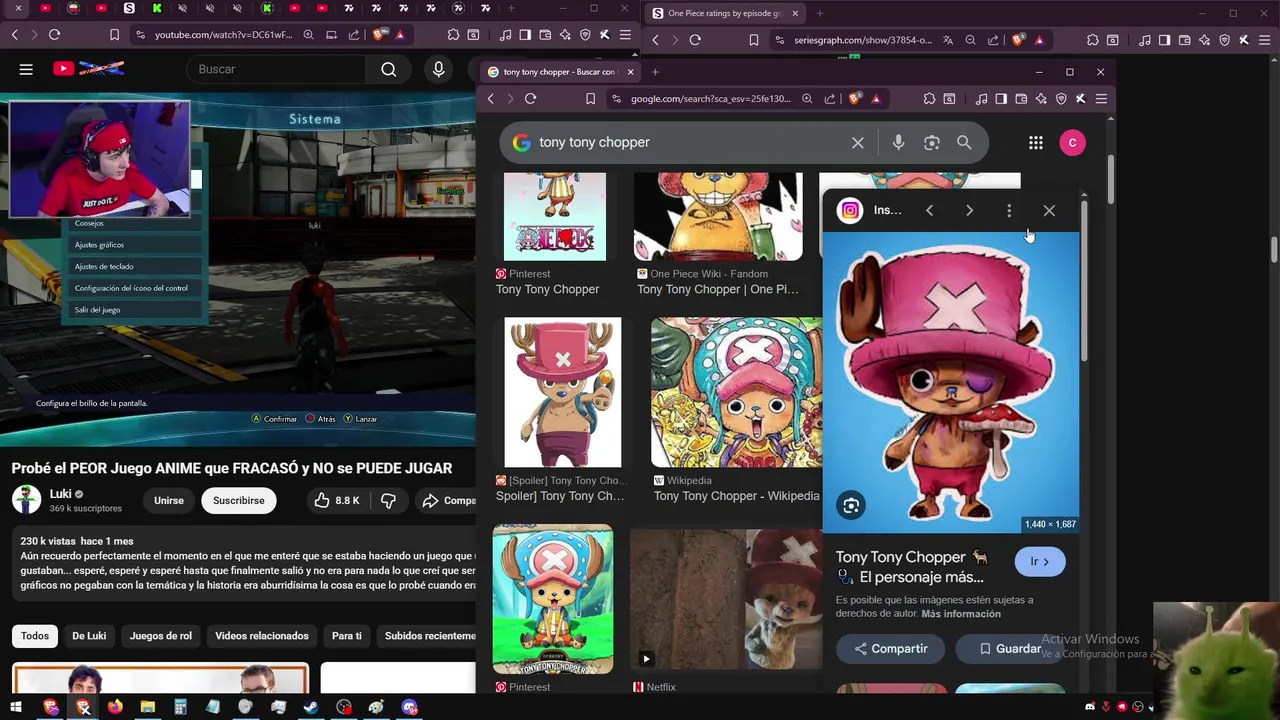Open the preview panel's three-dot options menu
Image resolution: width=1280 pixels, height=720 pixels.
(x=1009, y=211)
